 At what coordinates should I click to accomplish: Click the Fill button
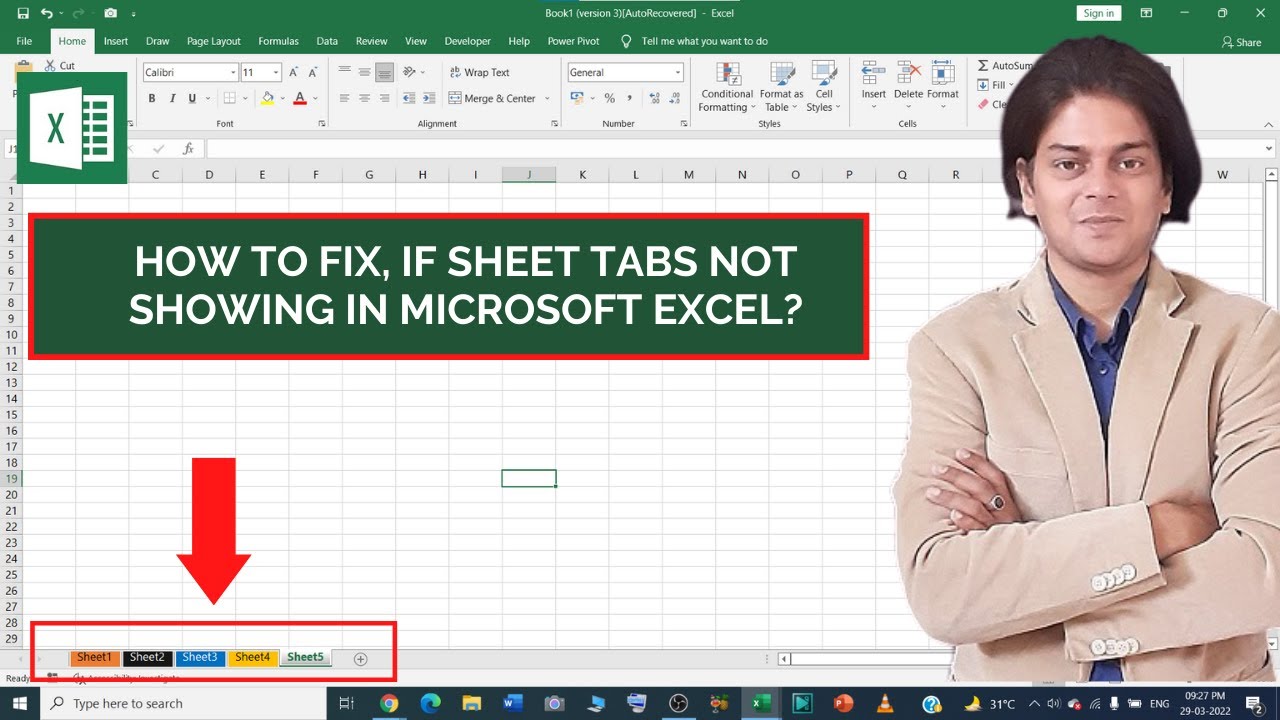tap(995, 85)
